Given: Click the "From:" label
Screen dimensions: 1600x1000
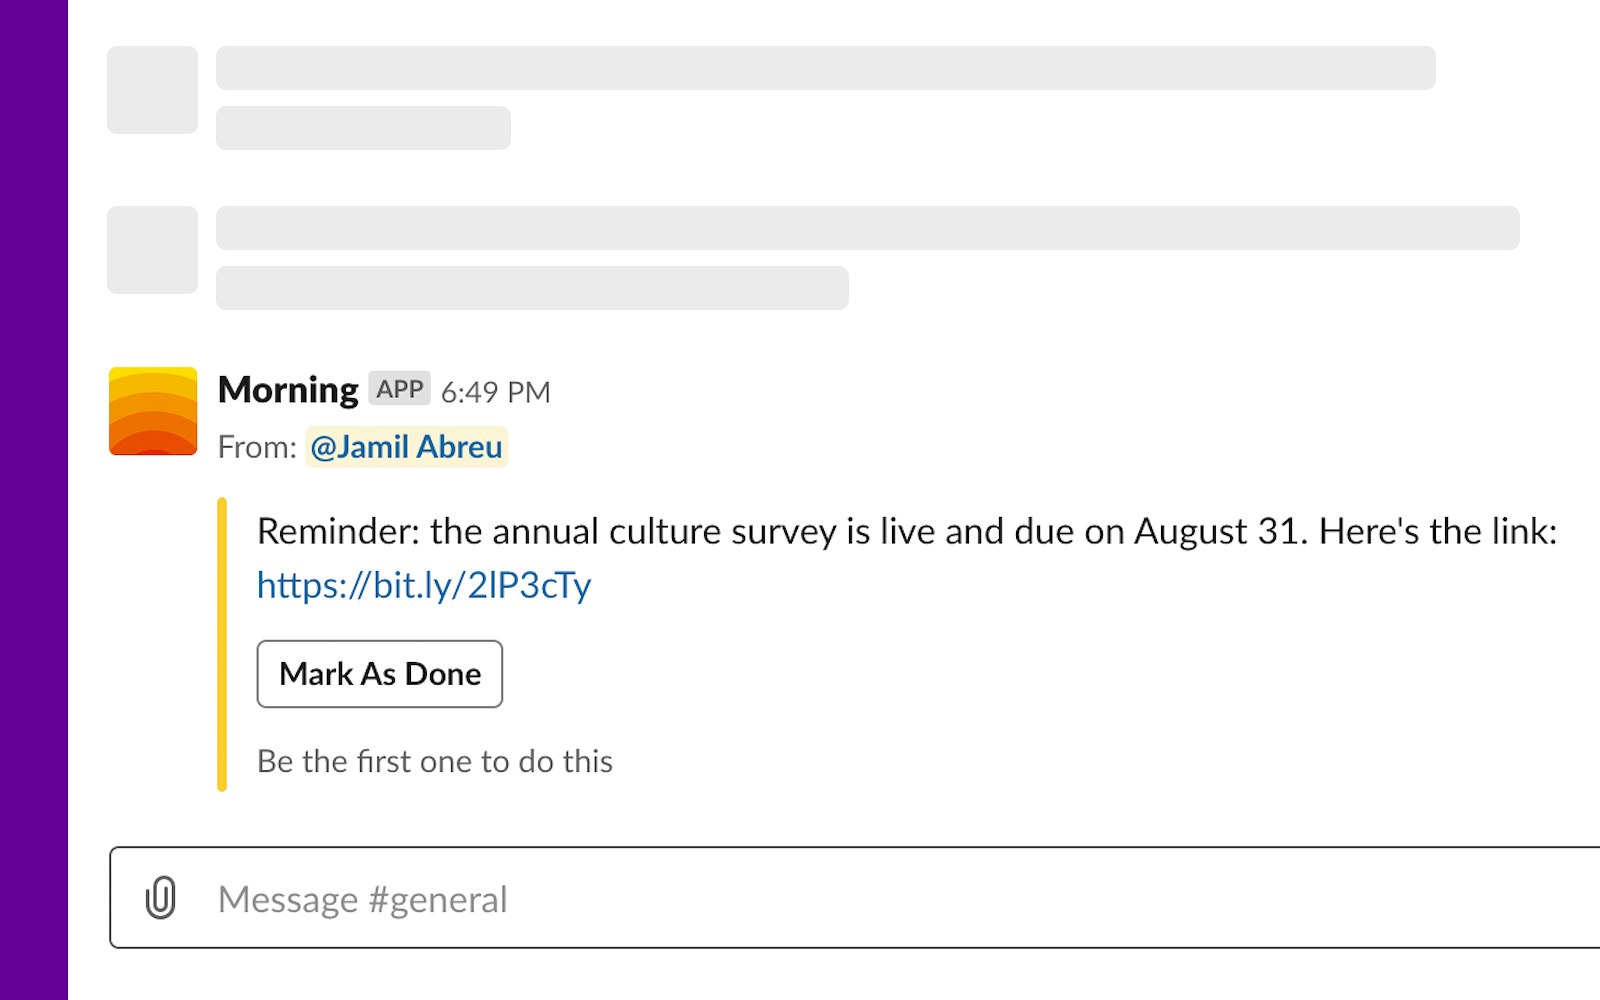Looking at the screenshot, I should point(257,447).
